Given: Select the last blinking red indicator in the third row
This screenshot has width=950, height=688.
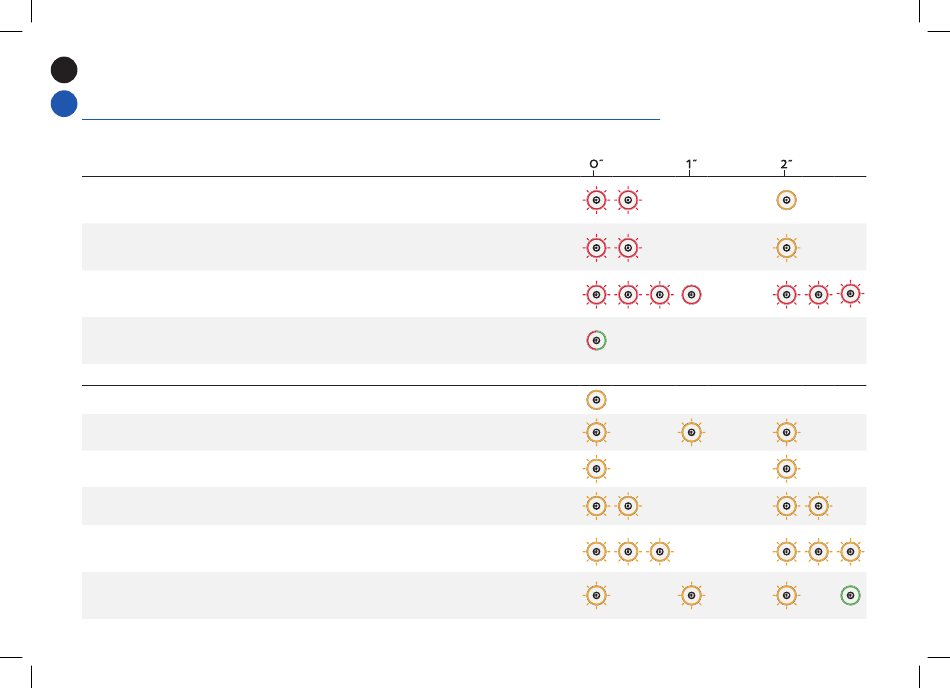Looking at the screenshot, I should 850,294.
